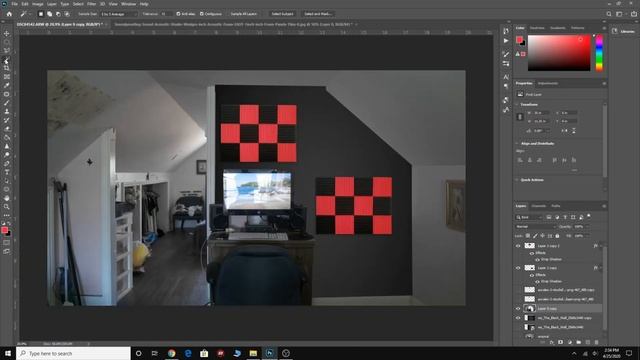
Task: Open the Filter menu
Action: point(91,4)
